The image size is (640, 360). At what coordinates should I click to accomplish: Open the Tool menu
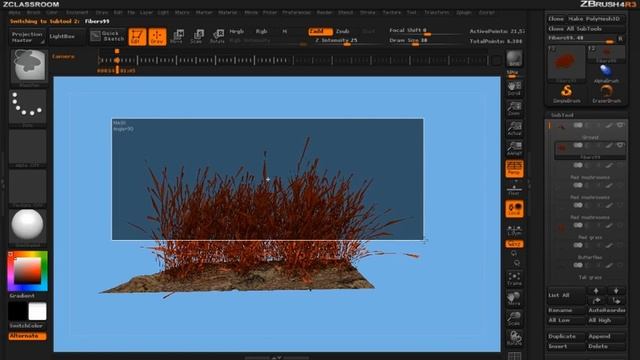[x=412, y=13]
